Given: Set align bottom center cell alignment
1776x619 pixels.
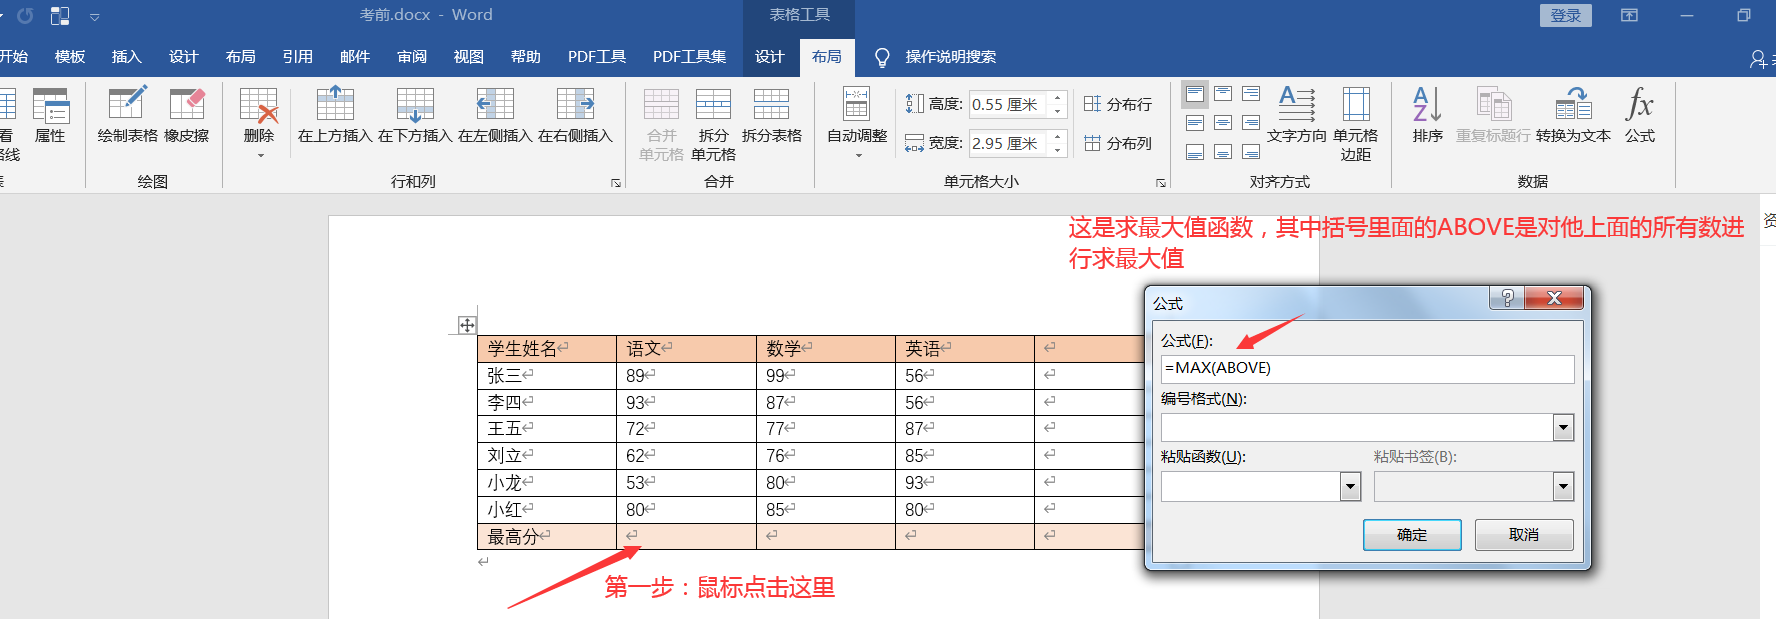Looking at the screenshot, I should 1223,152.
